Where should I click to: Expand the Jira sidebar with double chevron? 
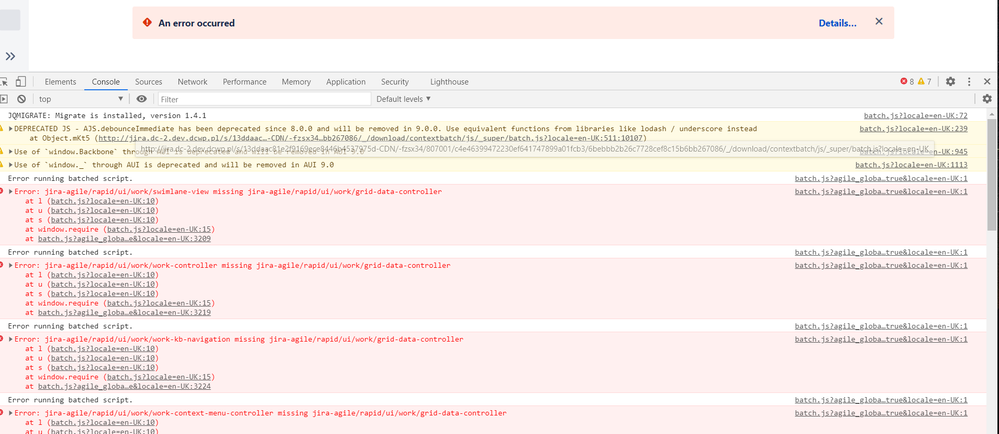[10, 56]
